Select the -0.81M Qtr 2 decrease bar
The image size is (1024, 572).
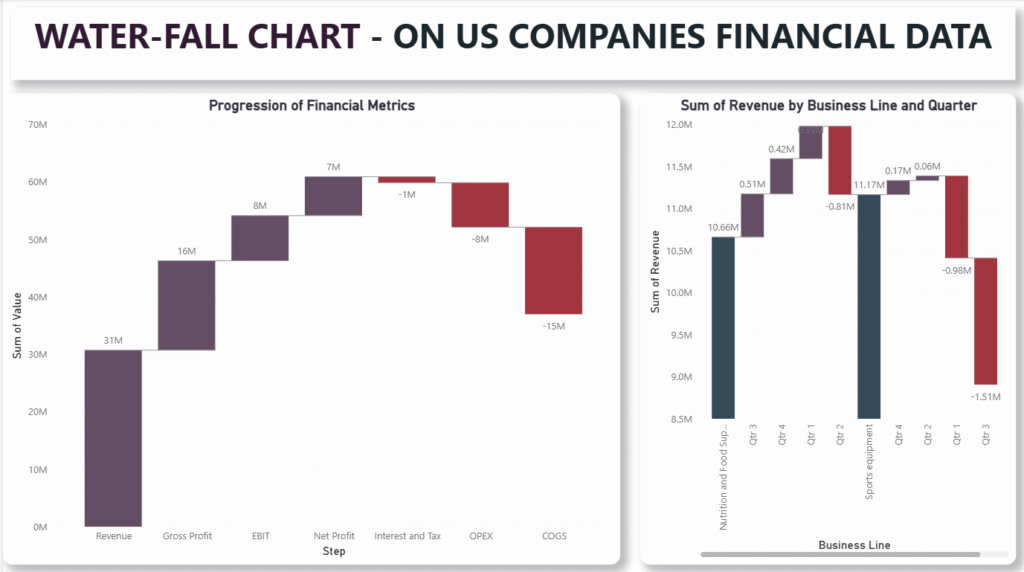click(x=840, y=160)
